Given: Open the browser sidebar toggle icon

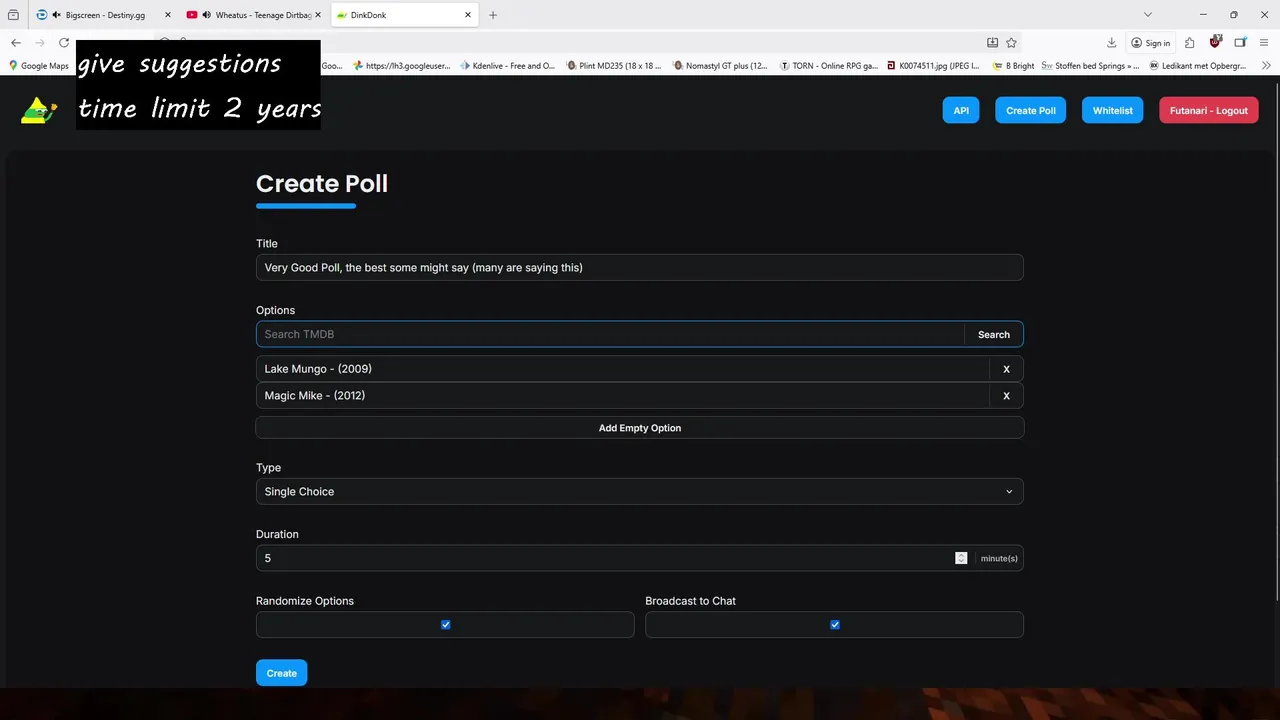Looking at the screenshot, I should (1240, 43).
